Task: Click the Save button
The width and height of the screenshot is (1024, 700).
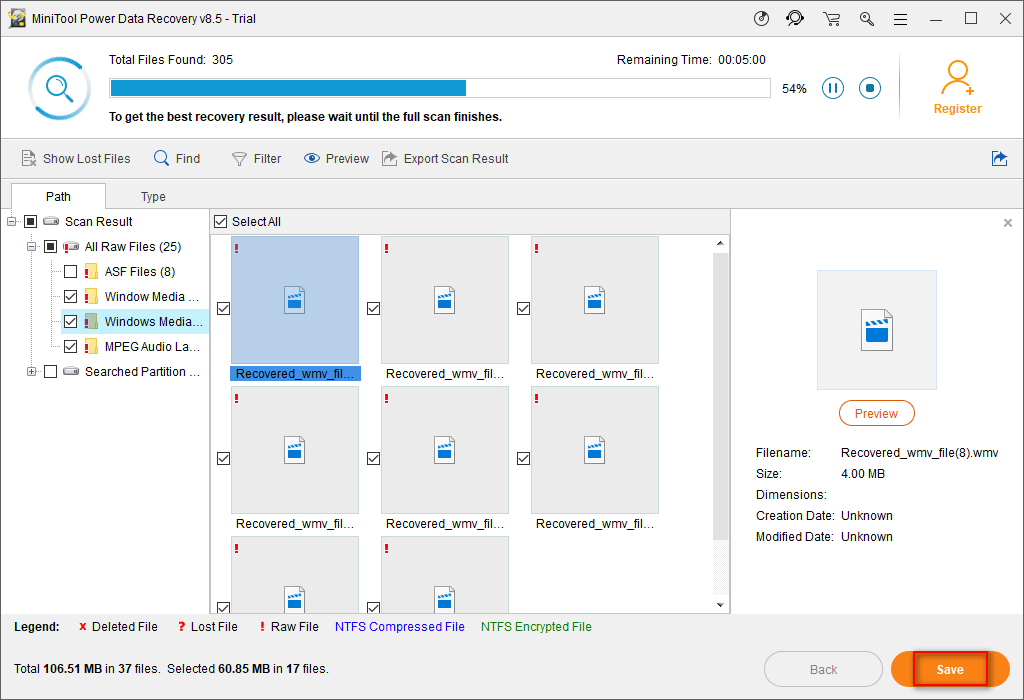Action: click(950, 669)
